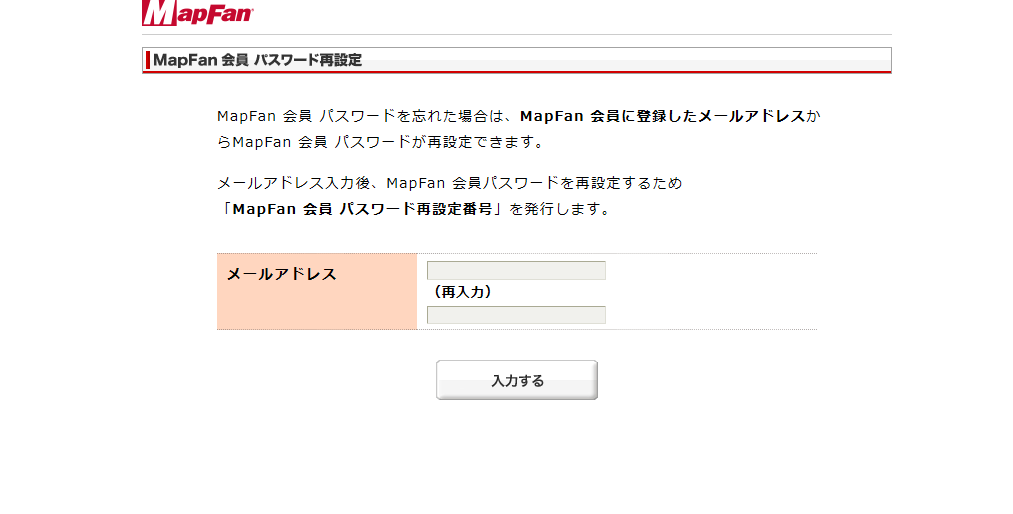Click the red marker beside the page heading
Image resolution: width=1013 pixels, height=514 pixels.
click(x=148, y=60)
